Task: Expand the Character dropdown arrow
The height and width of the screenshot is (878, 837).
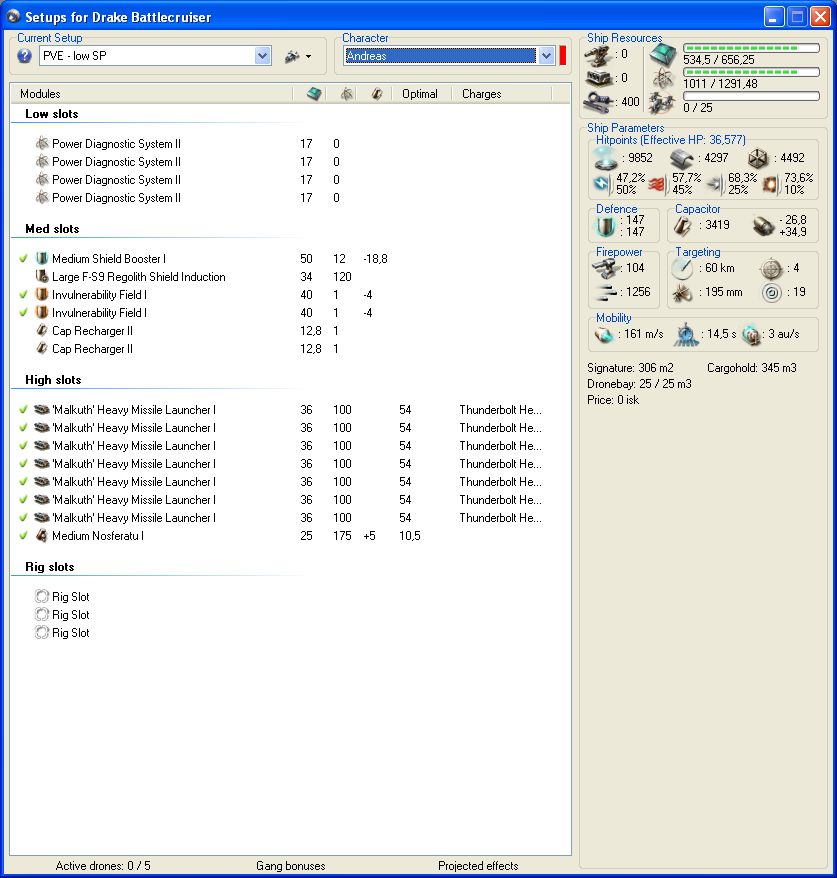Action: click(x=546, y=56)
